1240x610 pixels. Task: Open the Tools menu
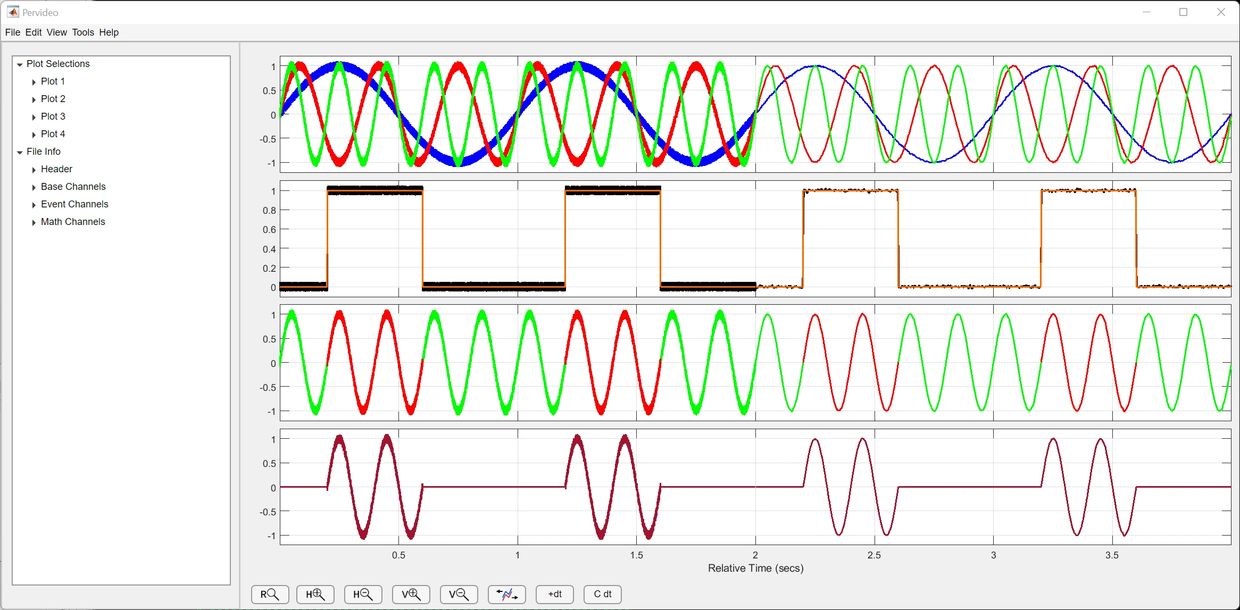tap(83, 32)
